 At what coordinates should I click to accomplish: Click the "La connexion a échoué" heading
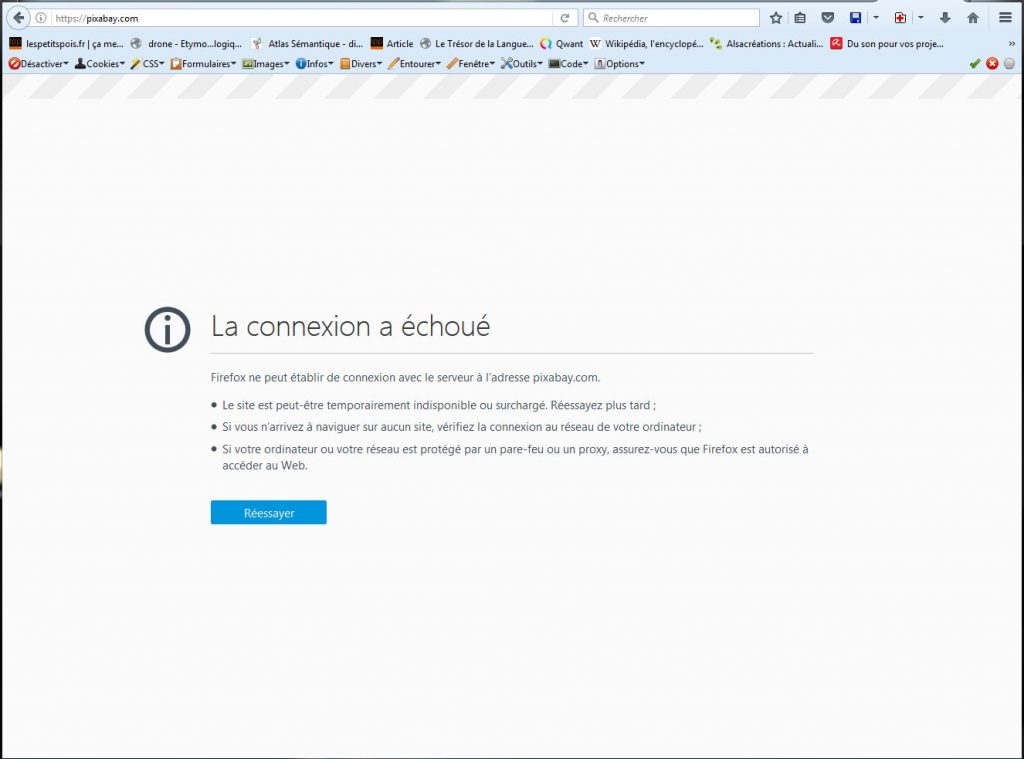click(x=350, y=326)
